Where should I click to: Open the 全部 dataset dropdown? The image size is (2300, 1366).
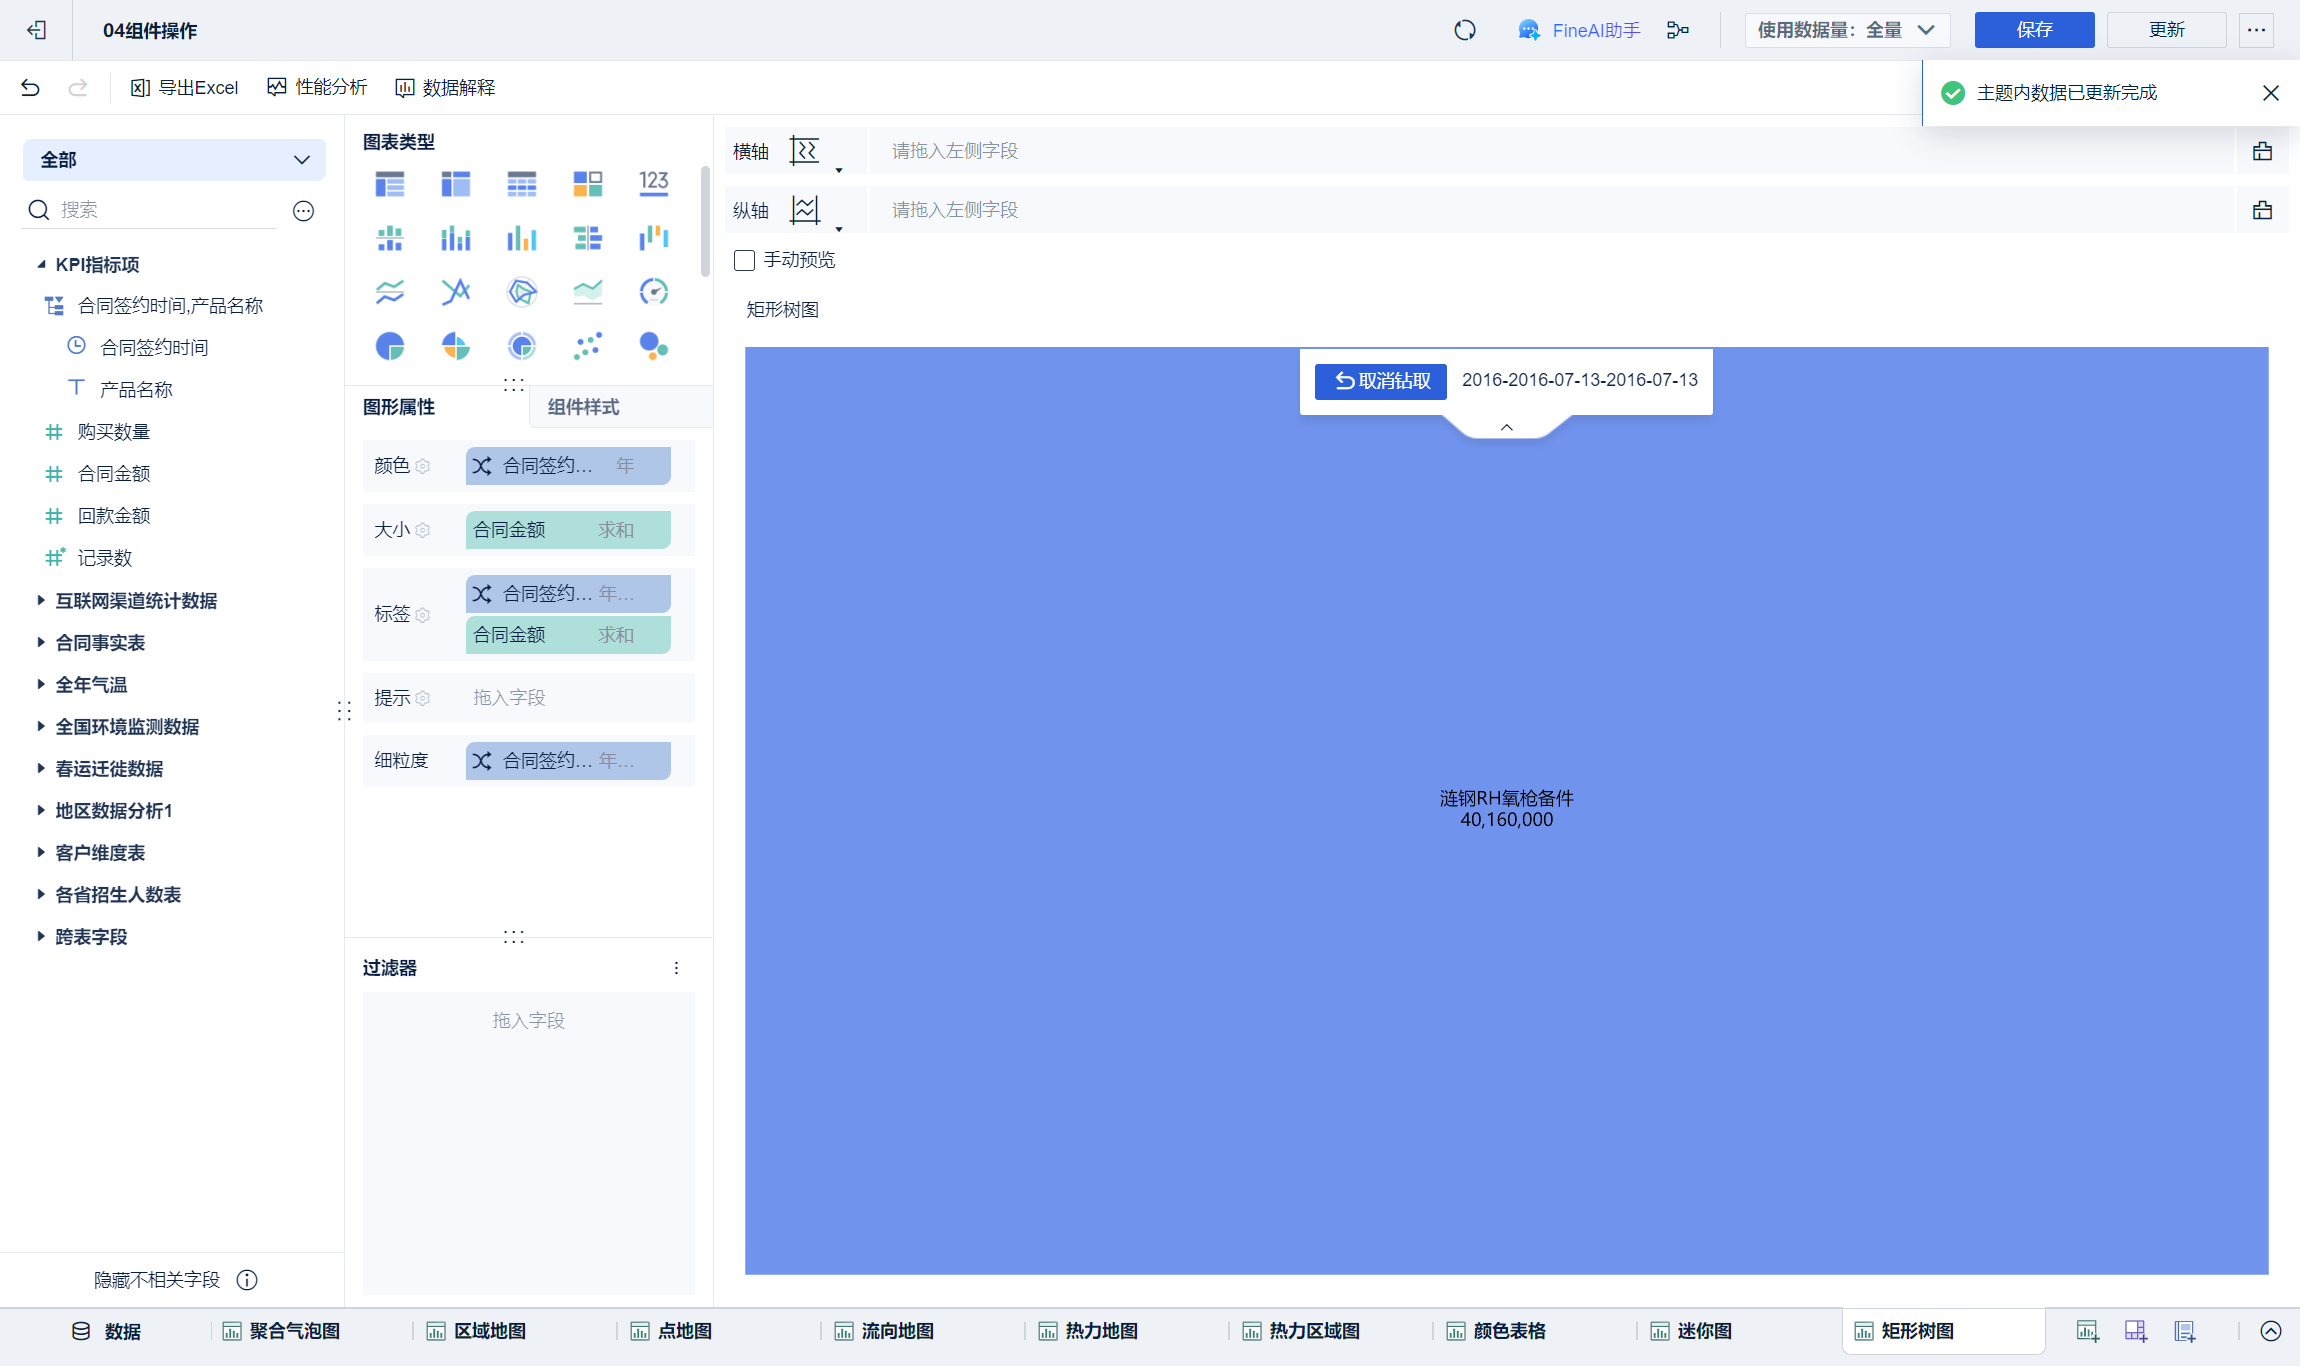pyautogui.click(x=174, y=160)
